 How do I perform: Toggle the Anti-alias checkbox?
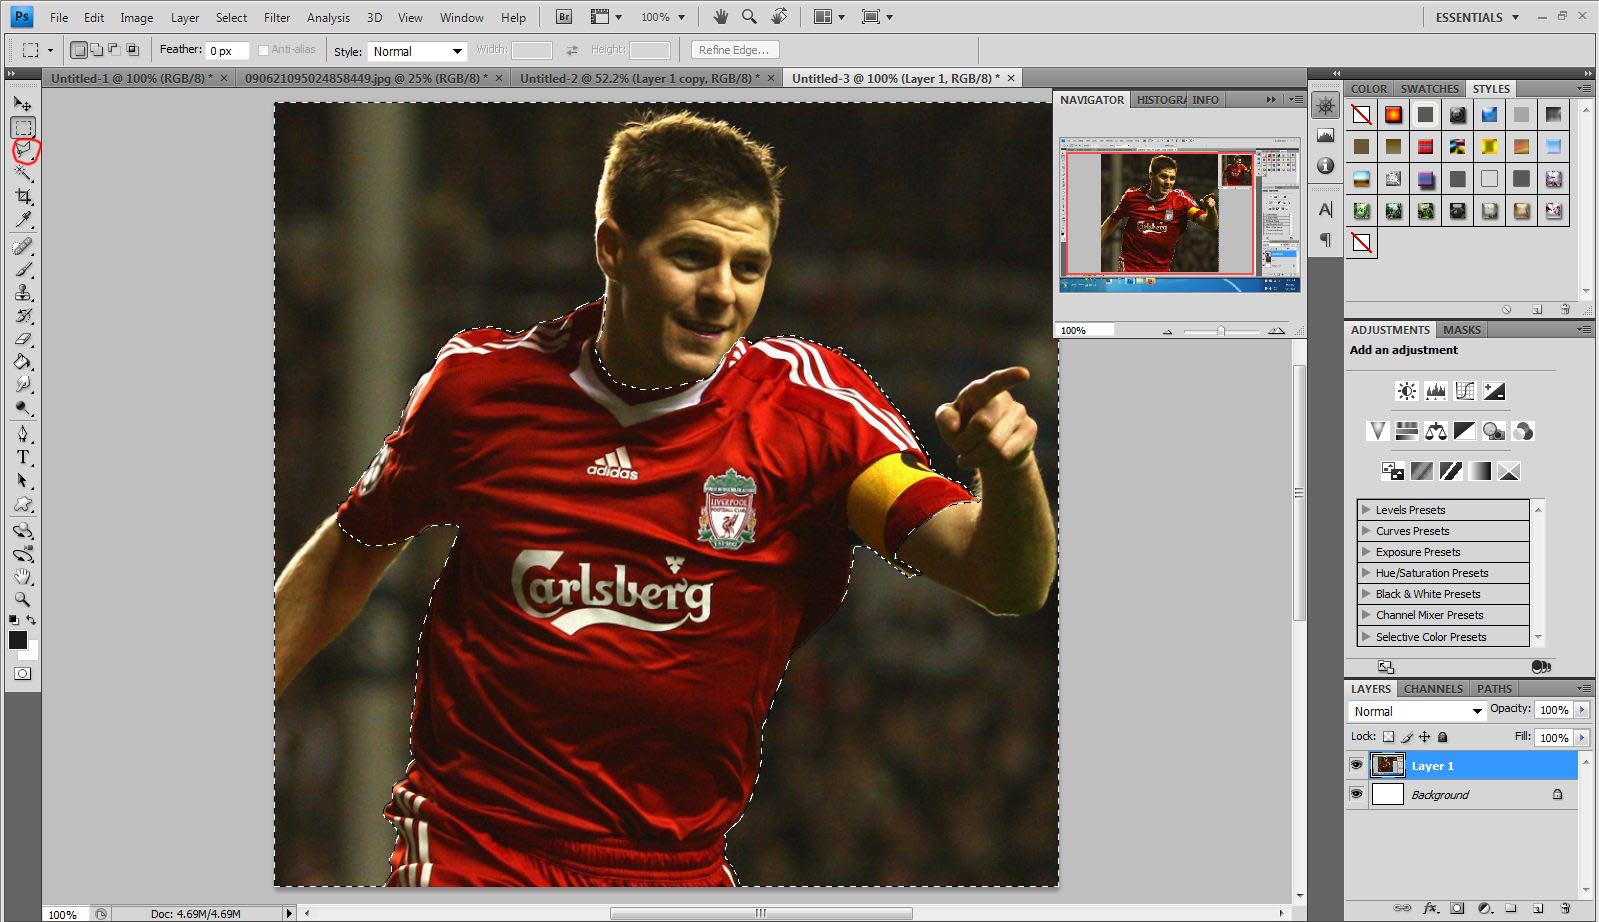tap(263, 50)
